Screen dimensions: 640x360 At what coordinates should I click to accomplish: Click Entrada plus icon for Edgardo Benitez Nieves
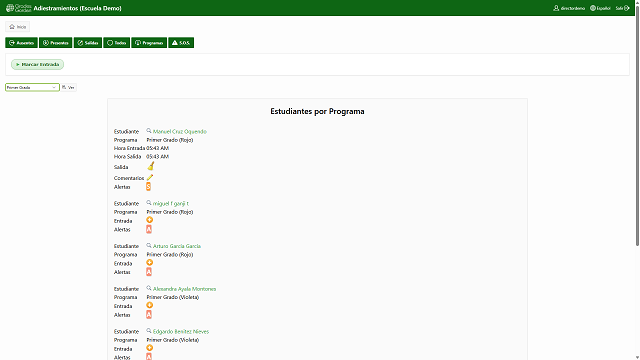(x=149, y=348)
